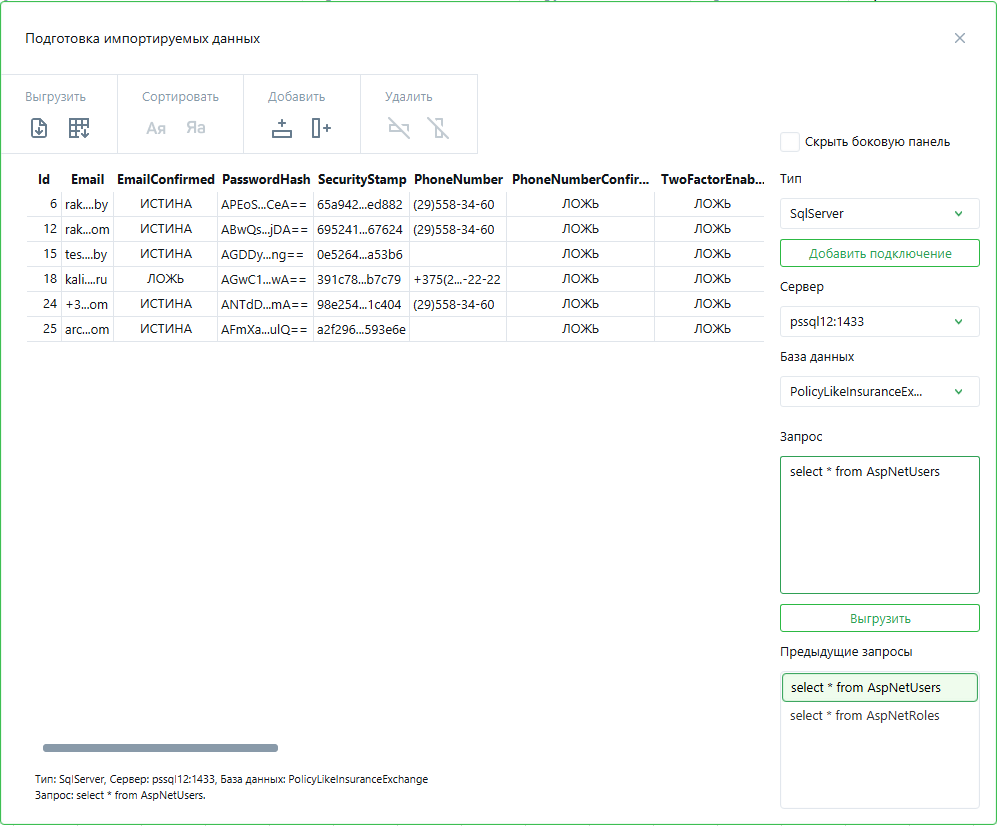Click the PasswordHash column header
The height and width of the screenshot is (826, 997).
coord(265,180)
